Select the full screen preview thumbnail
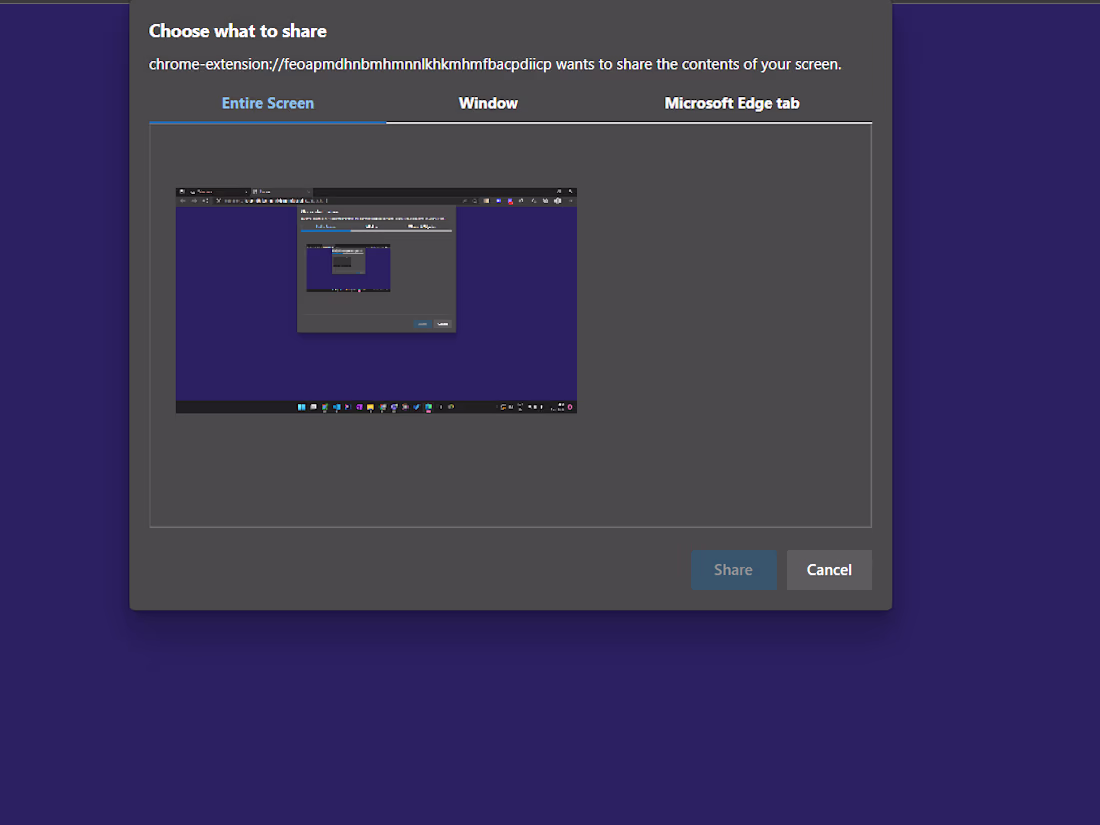Screen dimensions: 1100x825 [376, 300]
